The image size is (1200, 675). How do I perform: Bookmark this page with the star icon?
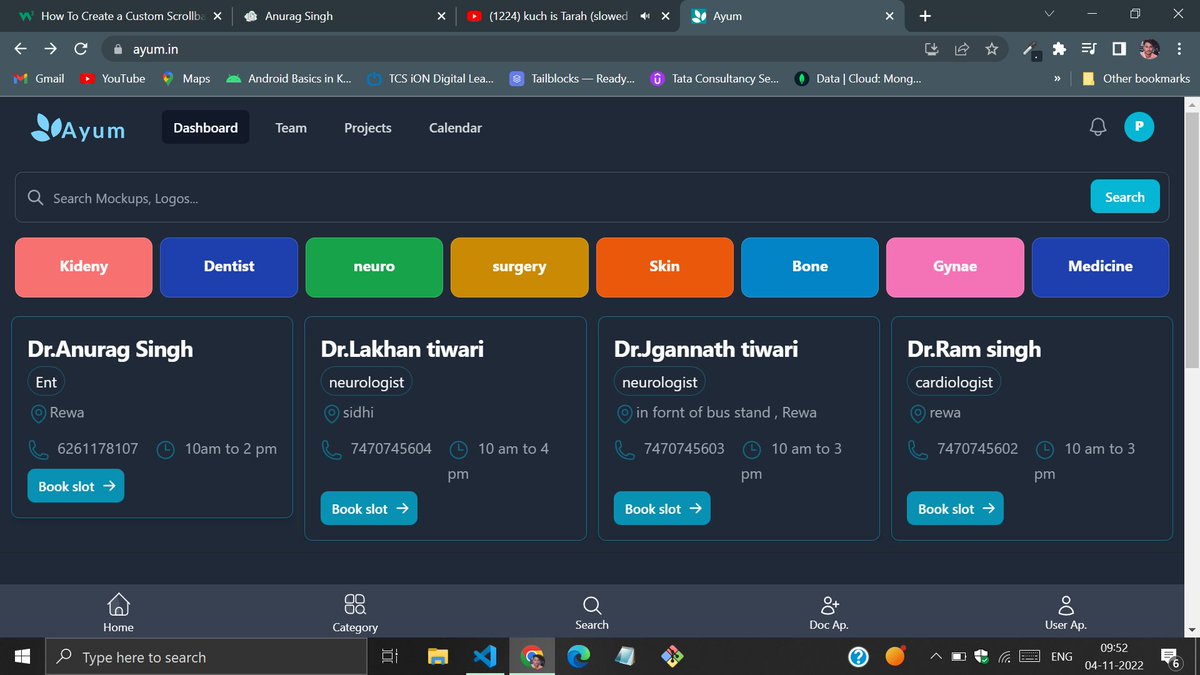[x=991, y=48]
